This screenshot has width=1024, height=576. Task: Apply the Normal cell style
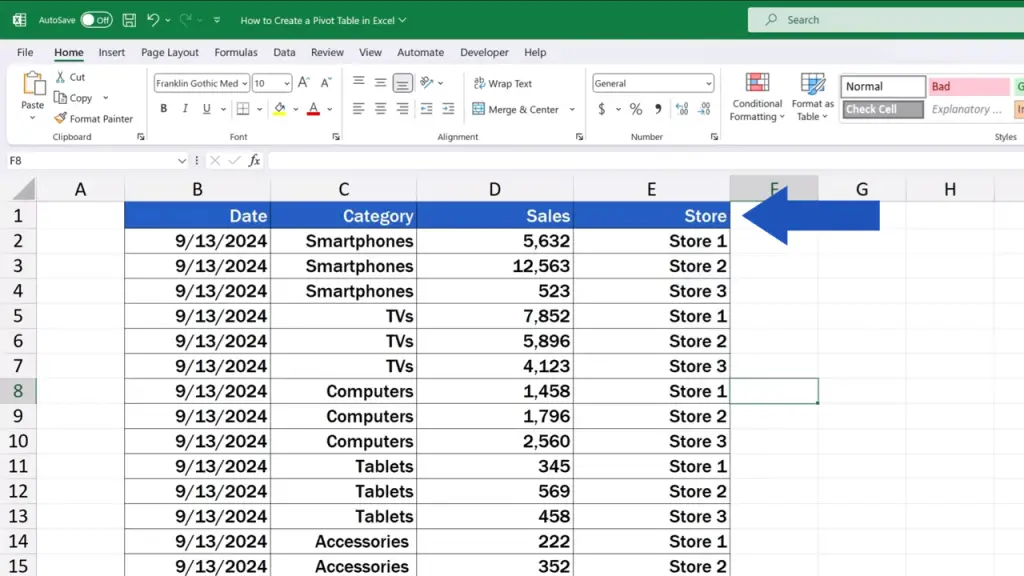tap(883, 86)
